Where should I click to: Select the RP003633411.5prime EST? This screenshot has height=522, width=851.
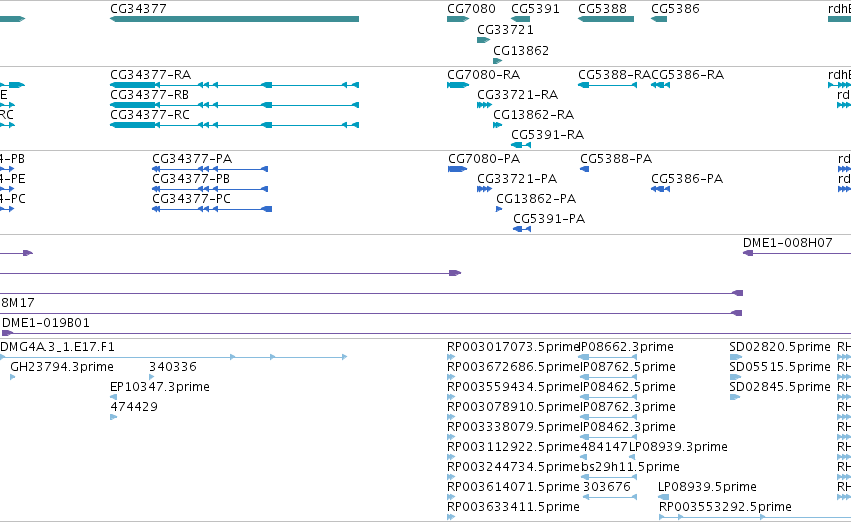tap(451, 517)
